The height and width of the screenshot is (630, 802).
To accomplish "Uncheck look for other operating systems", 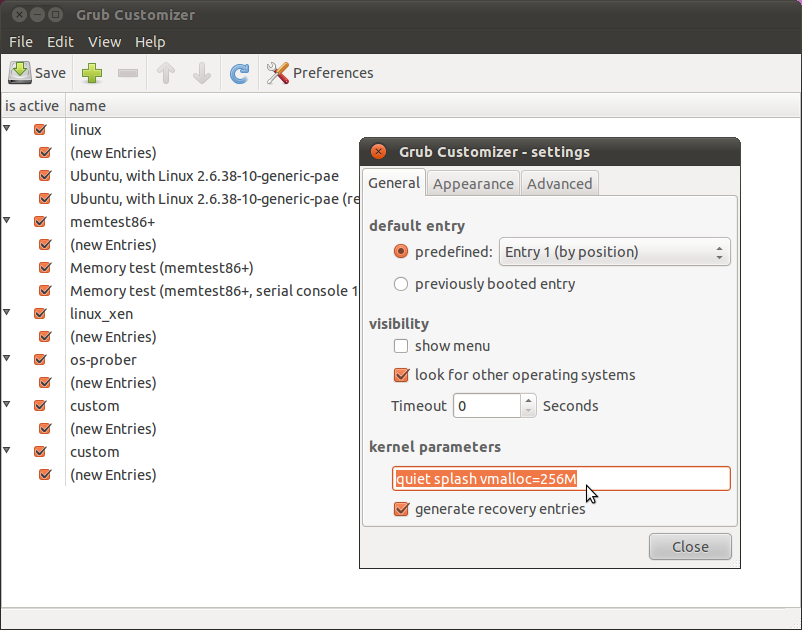I will click(x=401, y=375).
